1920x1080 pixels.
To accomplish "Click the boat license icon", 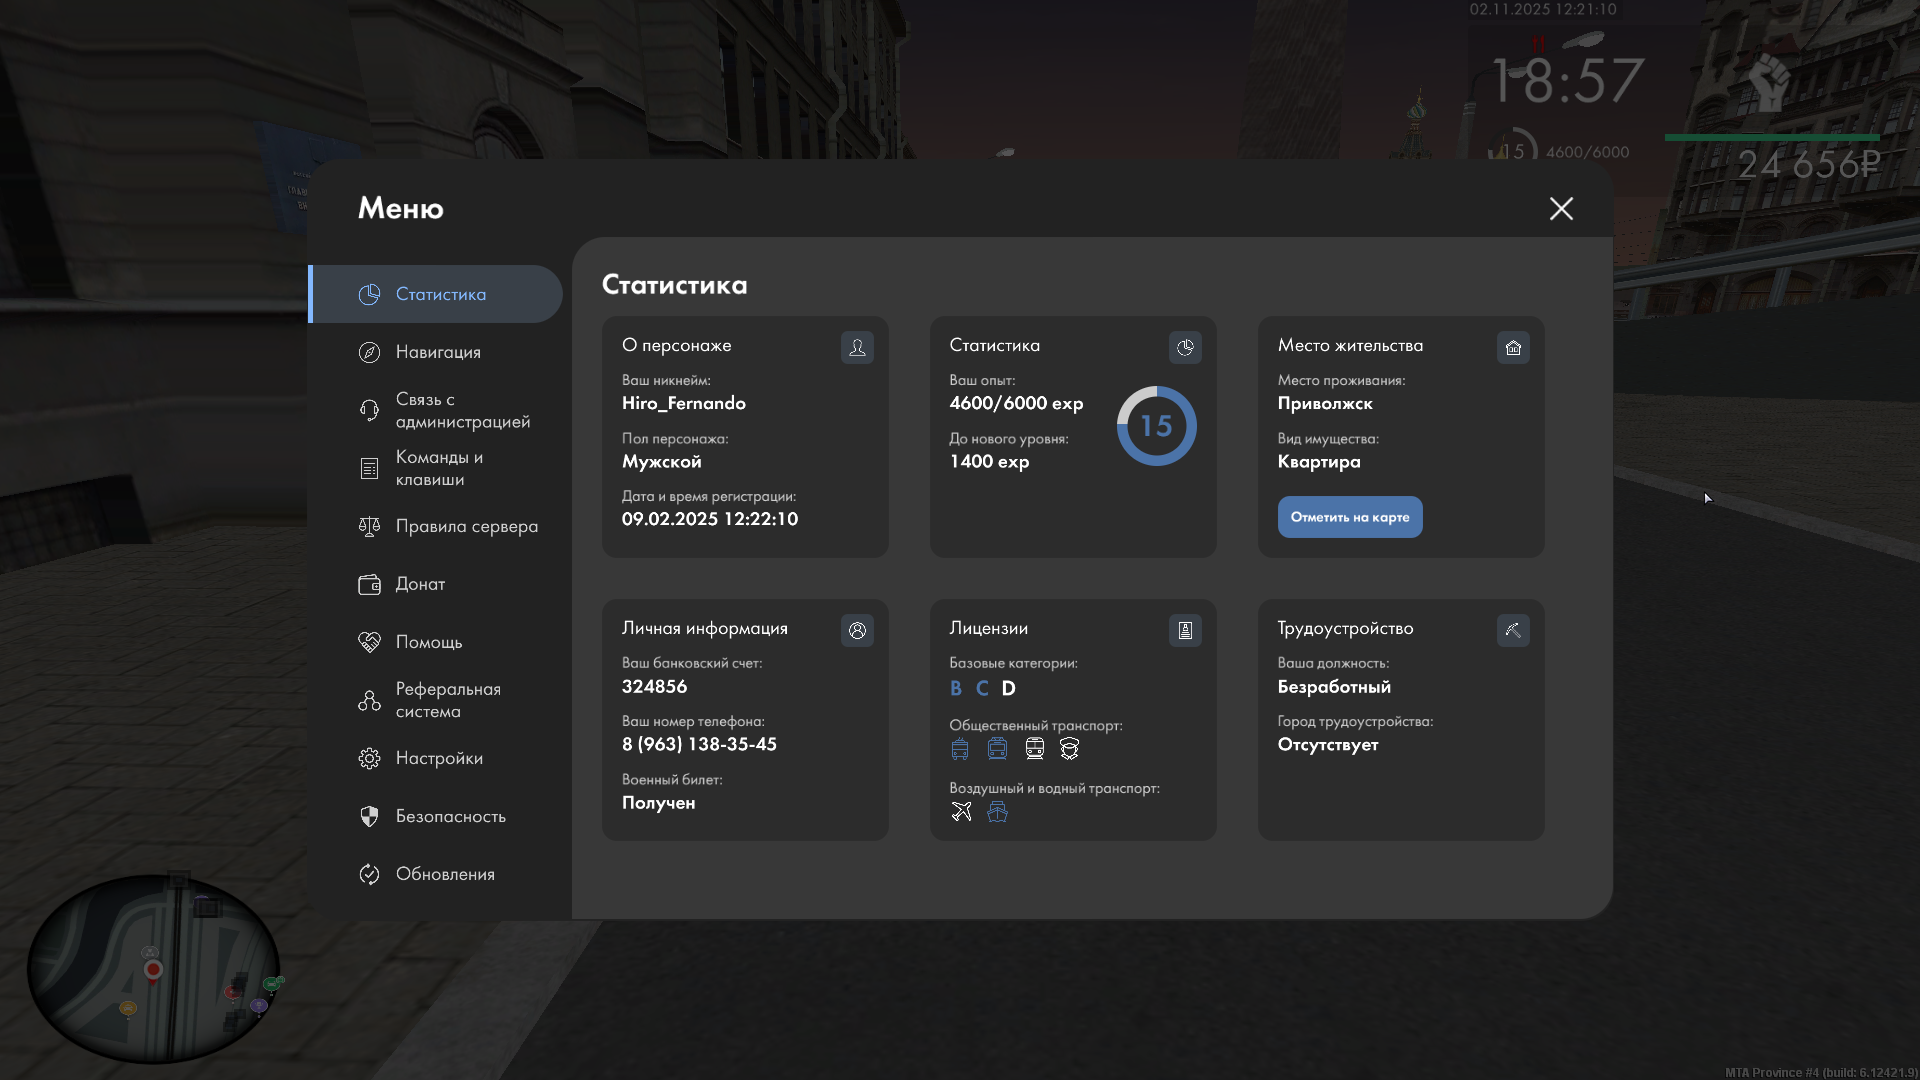I will 997,812.
